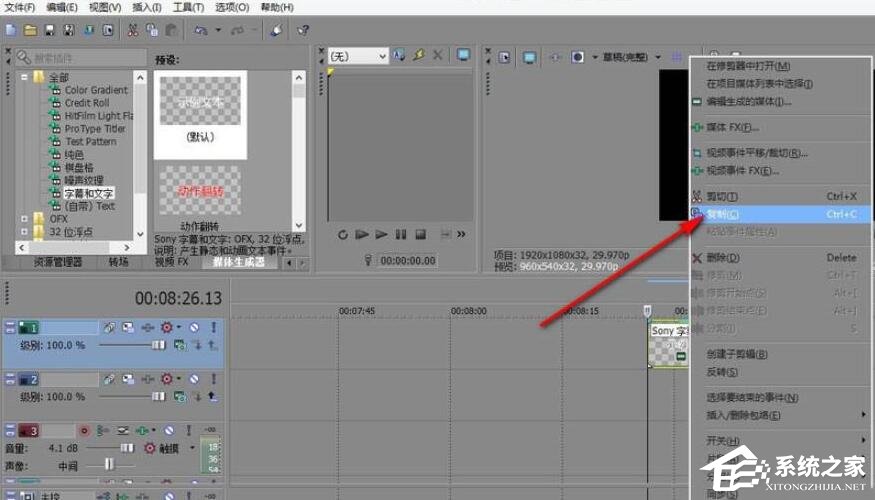The width and height of the screenshot is (875, 500).
Task: Click the Copy icon in main toolbar
Action: (152, 30)
